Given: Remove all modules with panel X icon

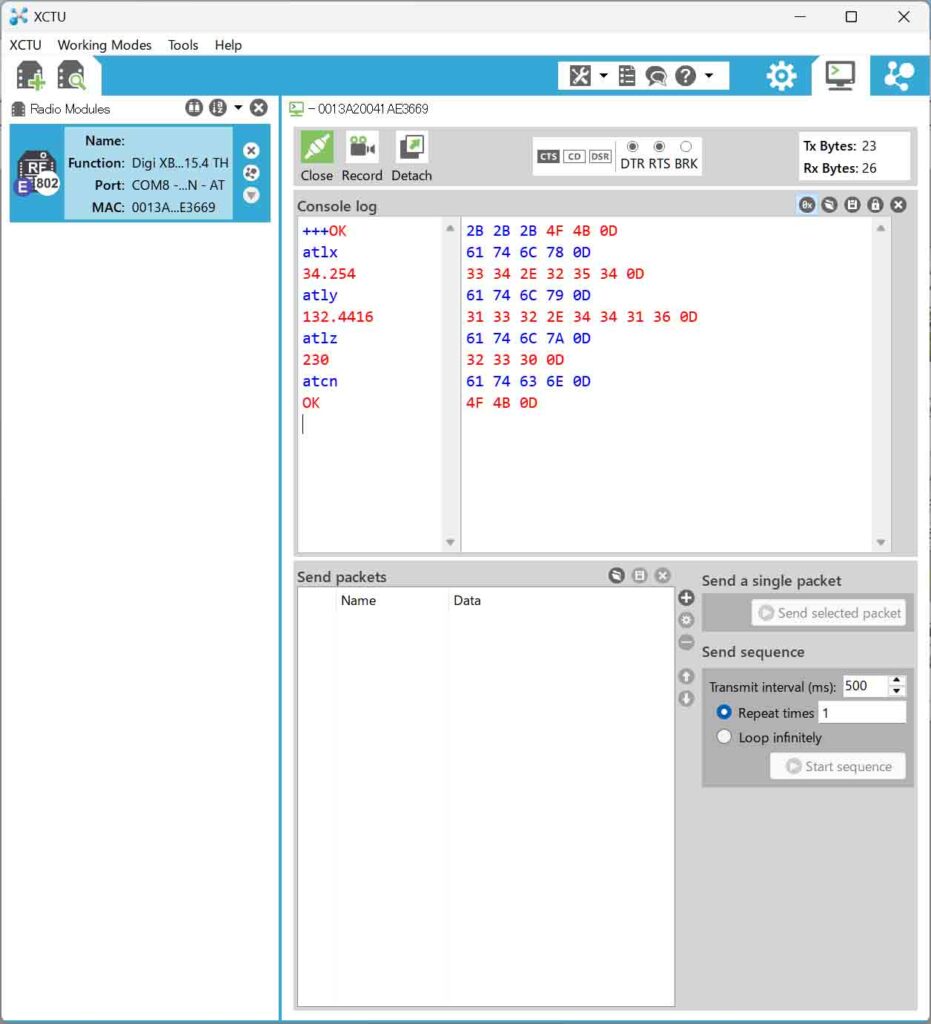Looking at the screenshot, I should [x=259, y=108].
